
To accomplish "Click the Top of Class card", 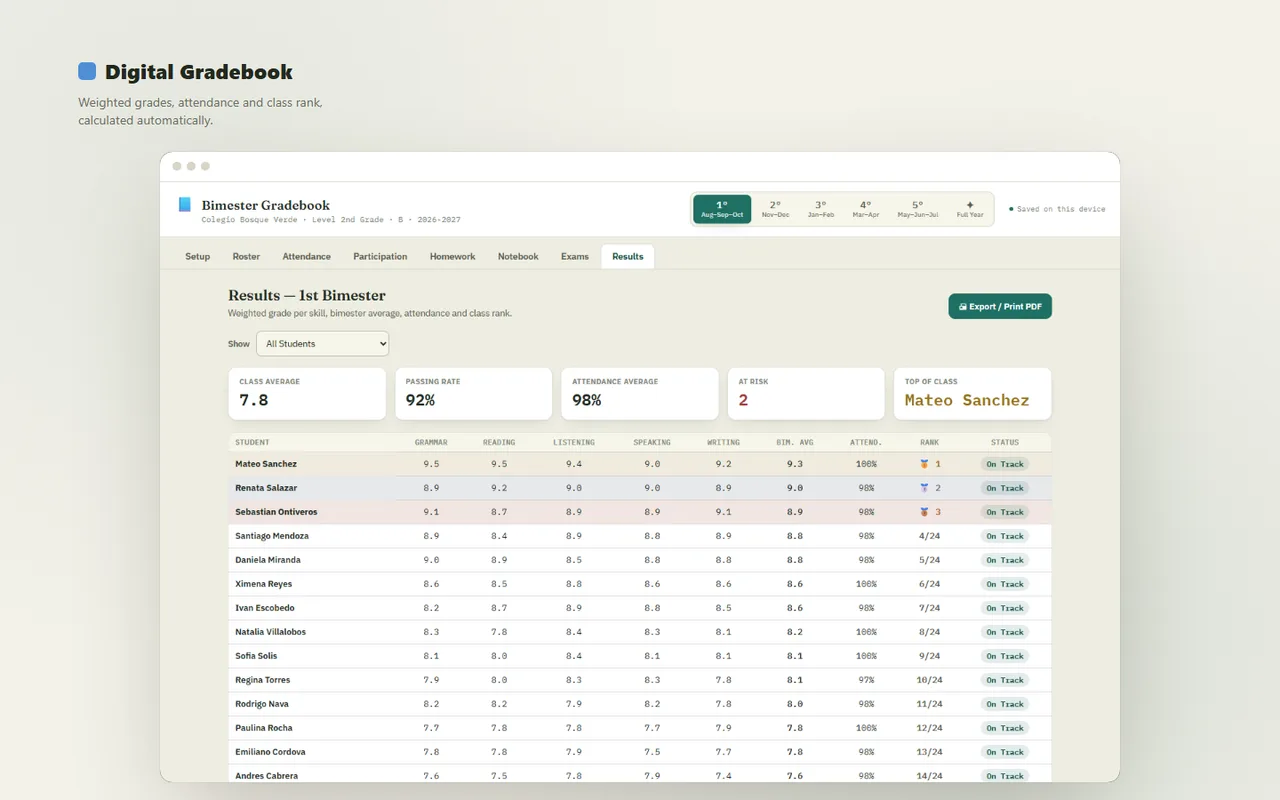I will coord(972,393).
